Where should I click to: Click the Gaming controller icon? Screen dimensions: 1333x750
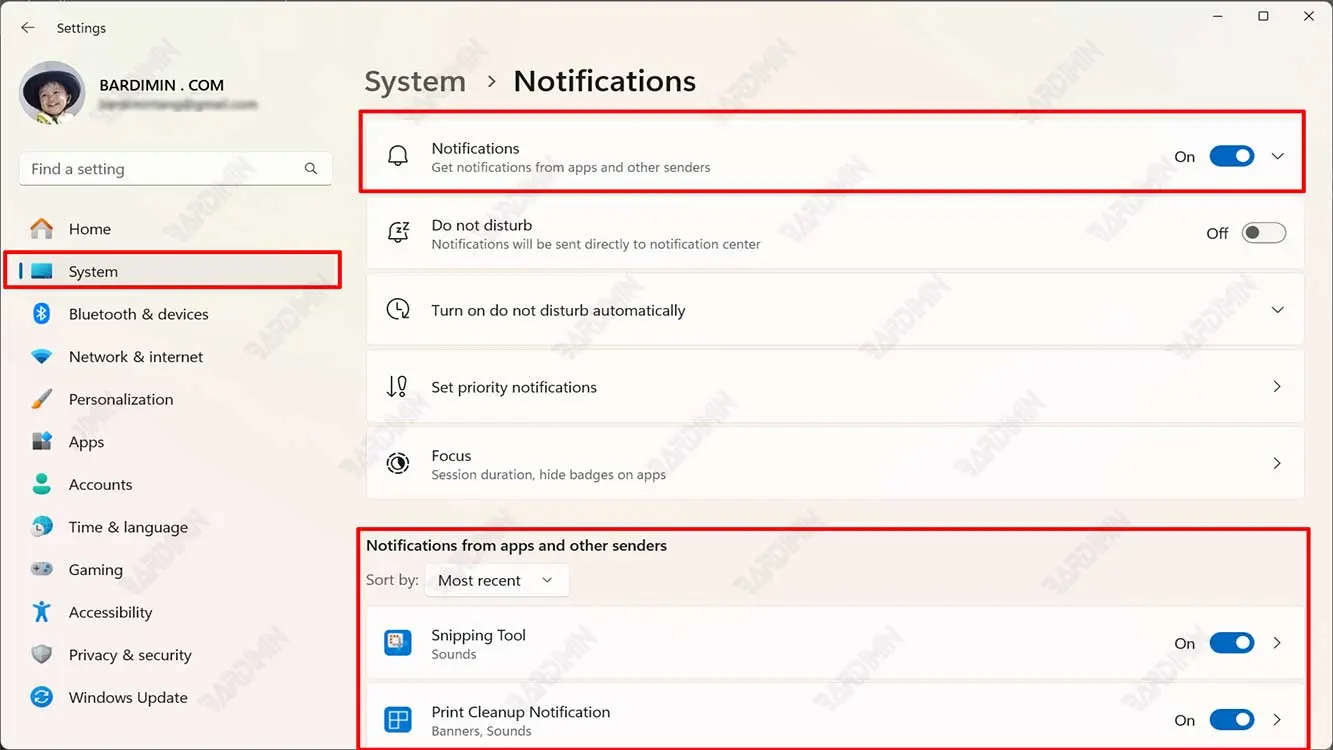pos(41,570)
